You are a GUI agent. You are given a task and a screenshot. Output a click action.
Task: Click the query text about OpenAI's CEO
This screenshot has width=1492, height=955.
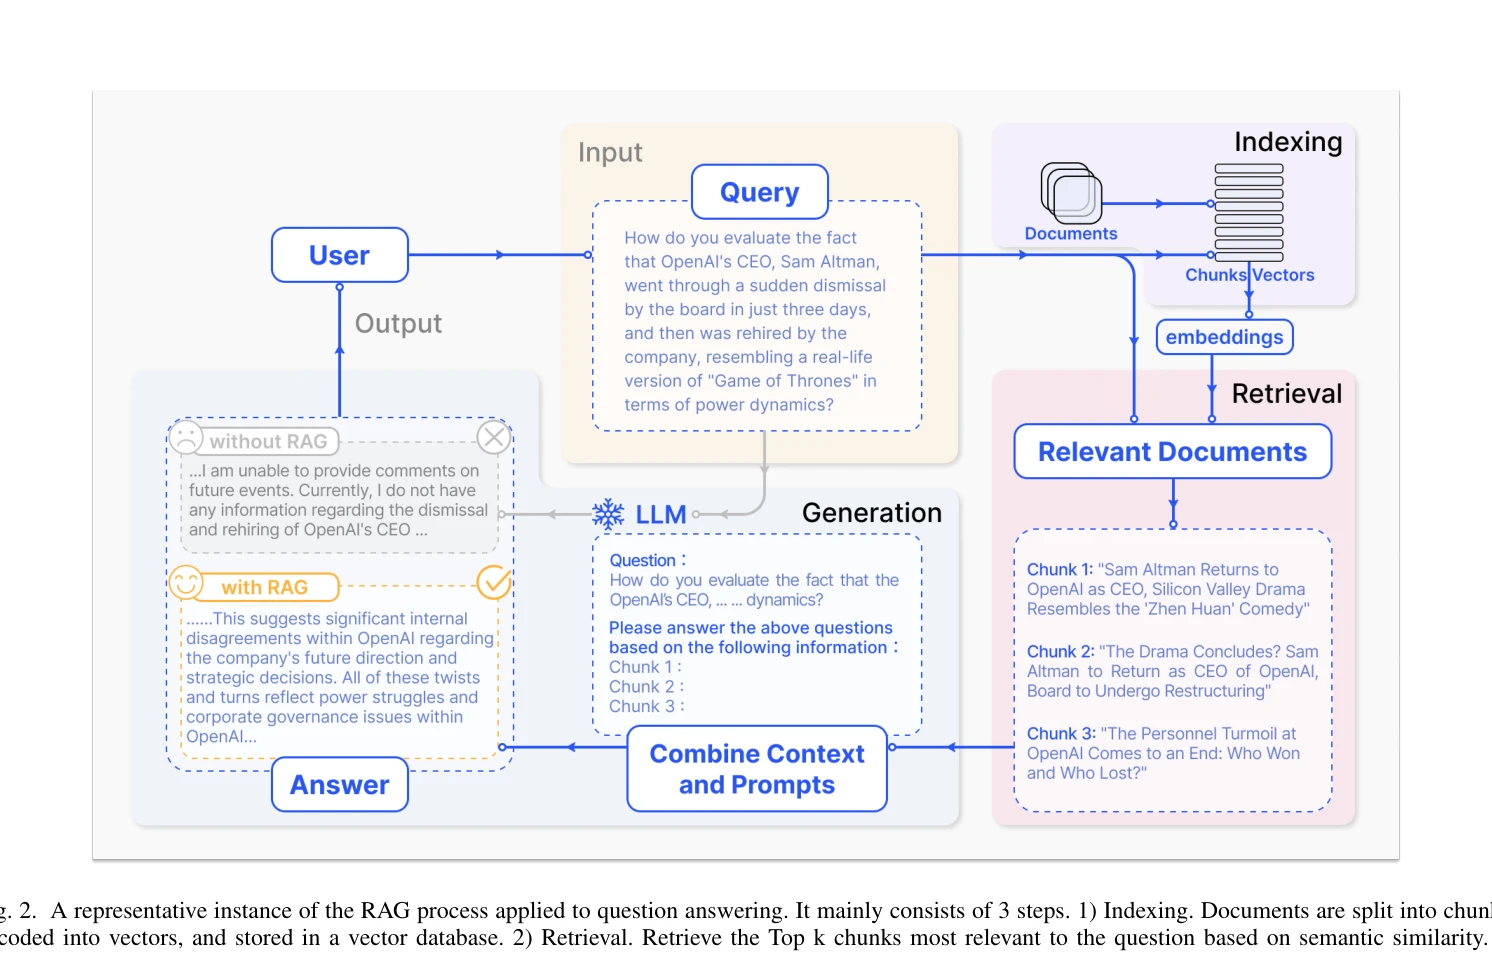[x=755, y=321]
